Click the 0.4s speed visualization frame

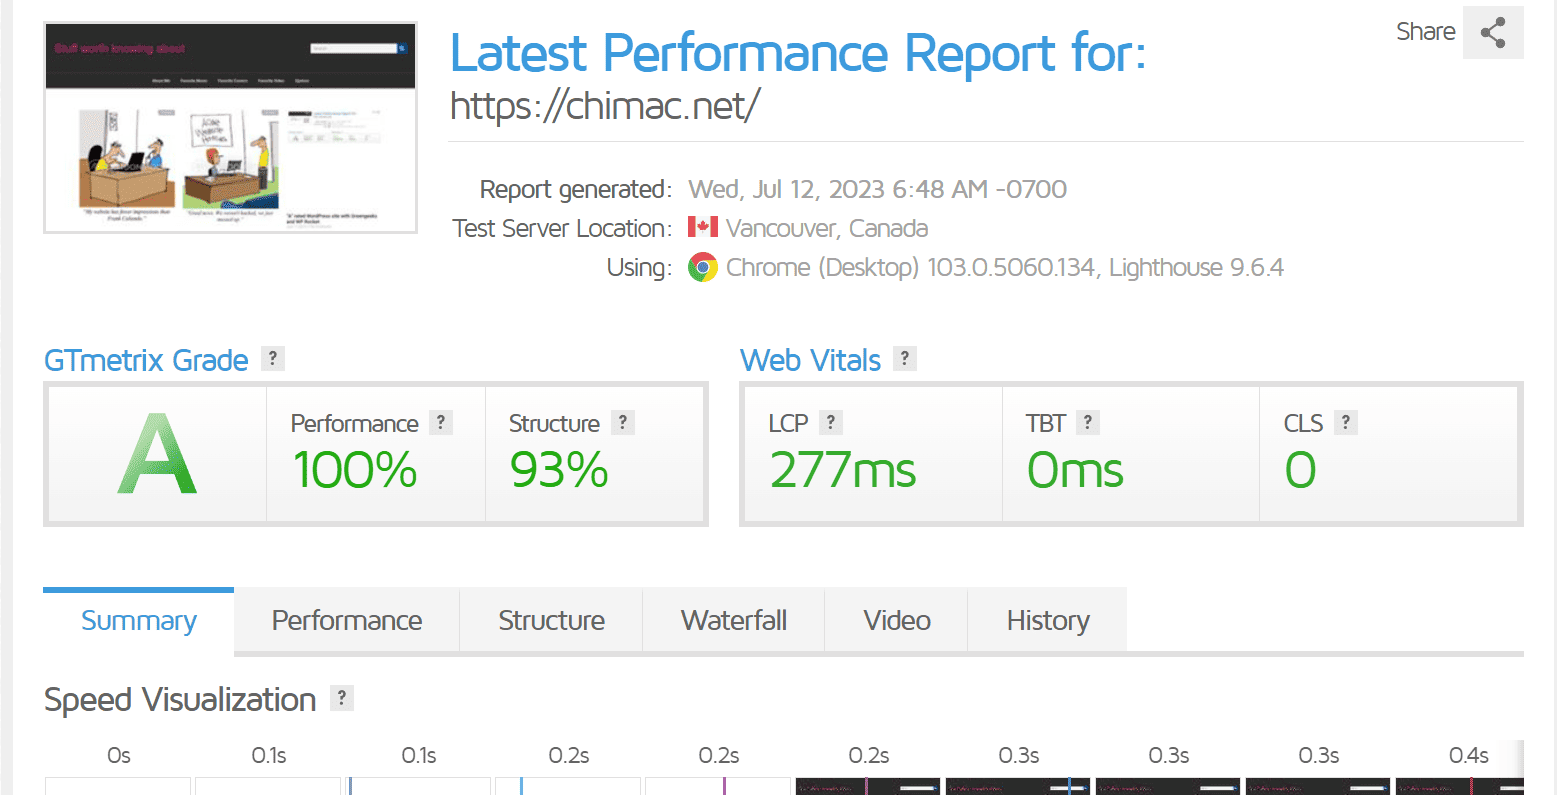1459,786
